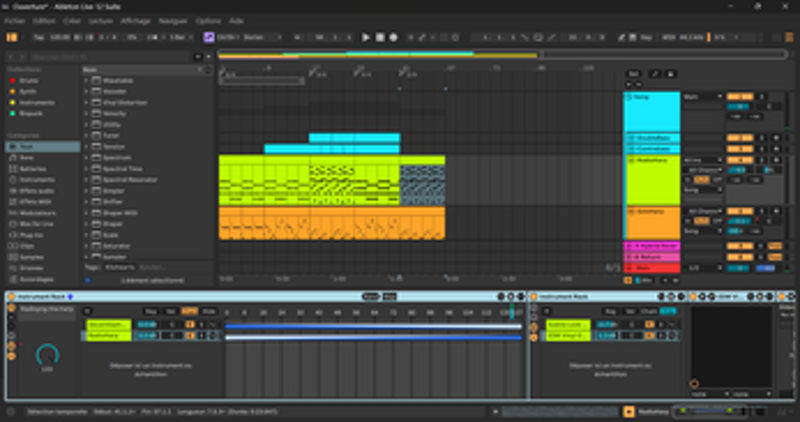Select the Sons category icon
This screenshot has height=422, width=800.
click(x=13, y=158)
